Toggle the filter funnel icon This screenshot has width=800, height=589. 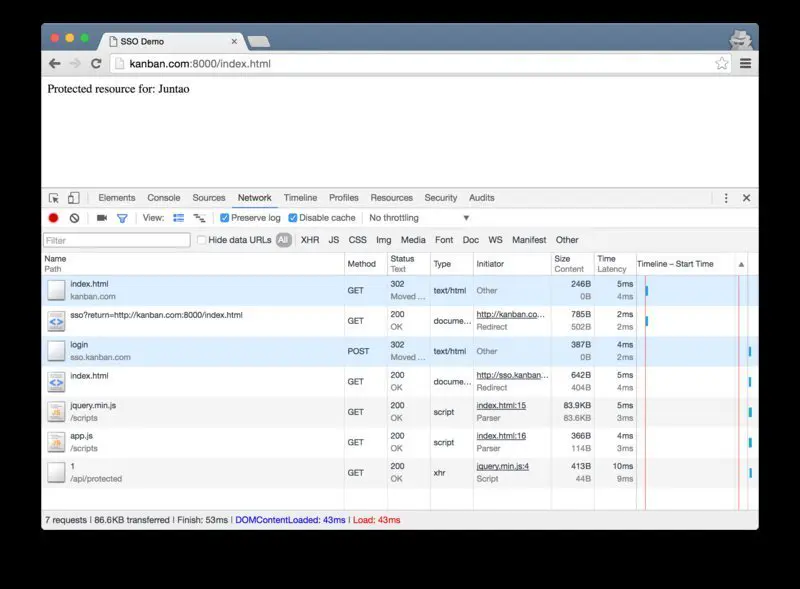click(x=122, y=218)
